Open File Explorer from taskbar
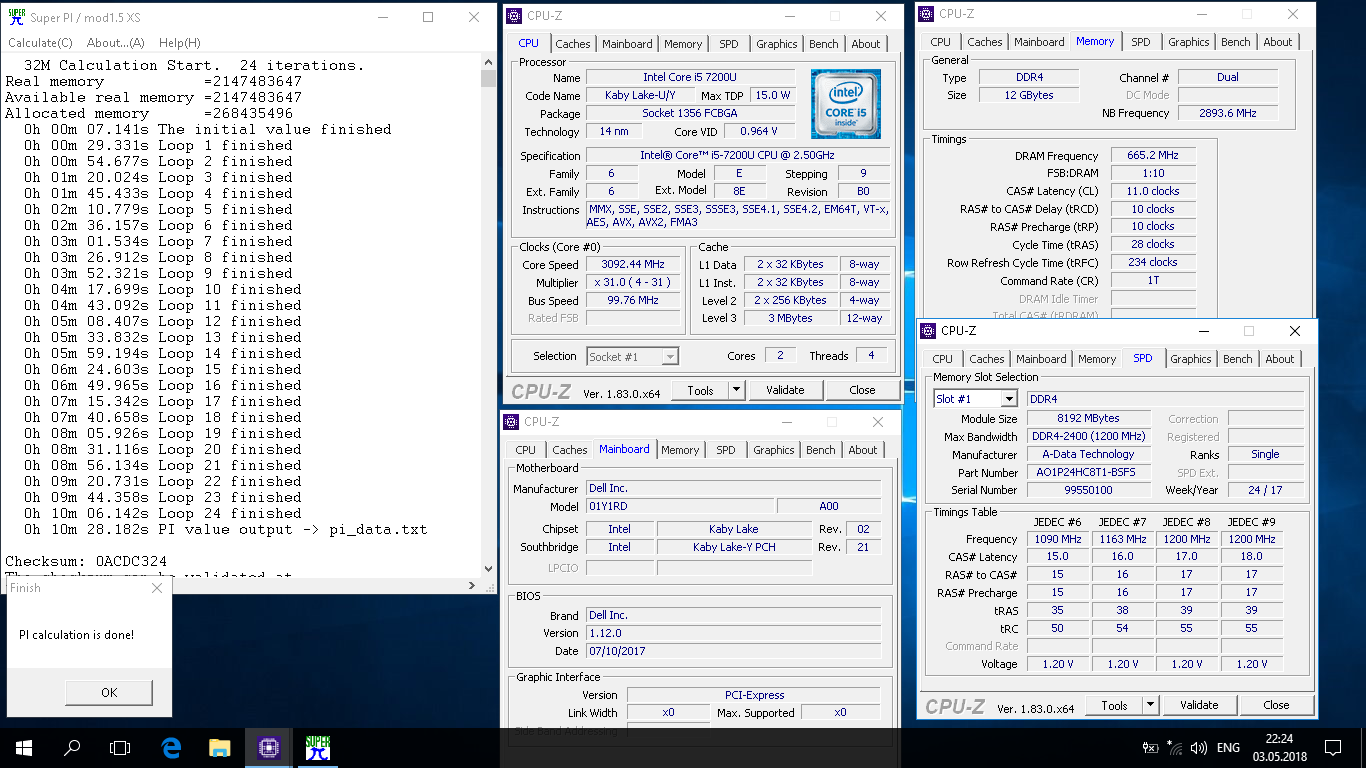This screenshot has width=1366, height=768. point(220,747)
